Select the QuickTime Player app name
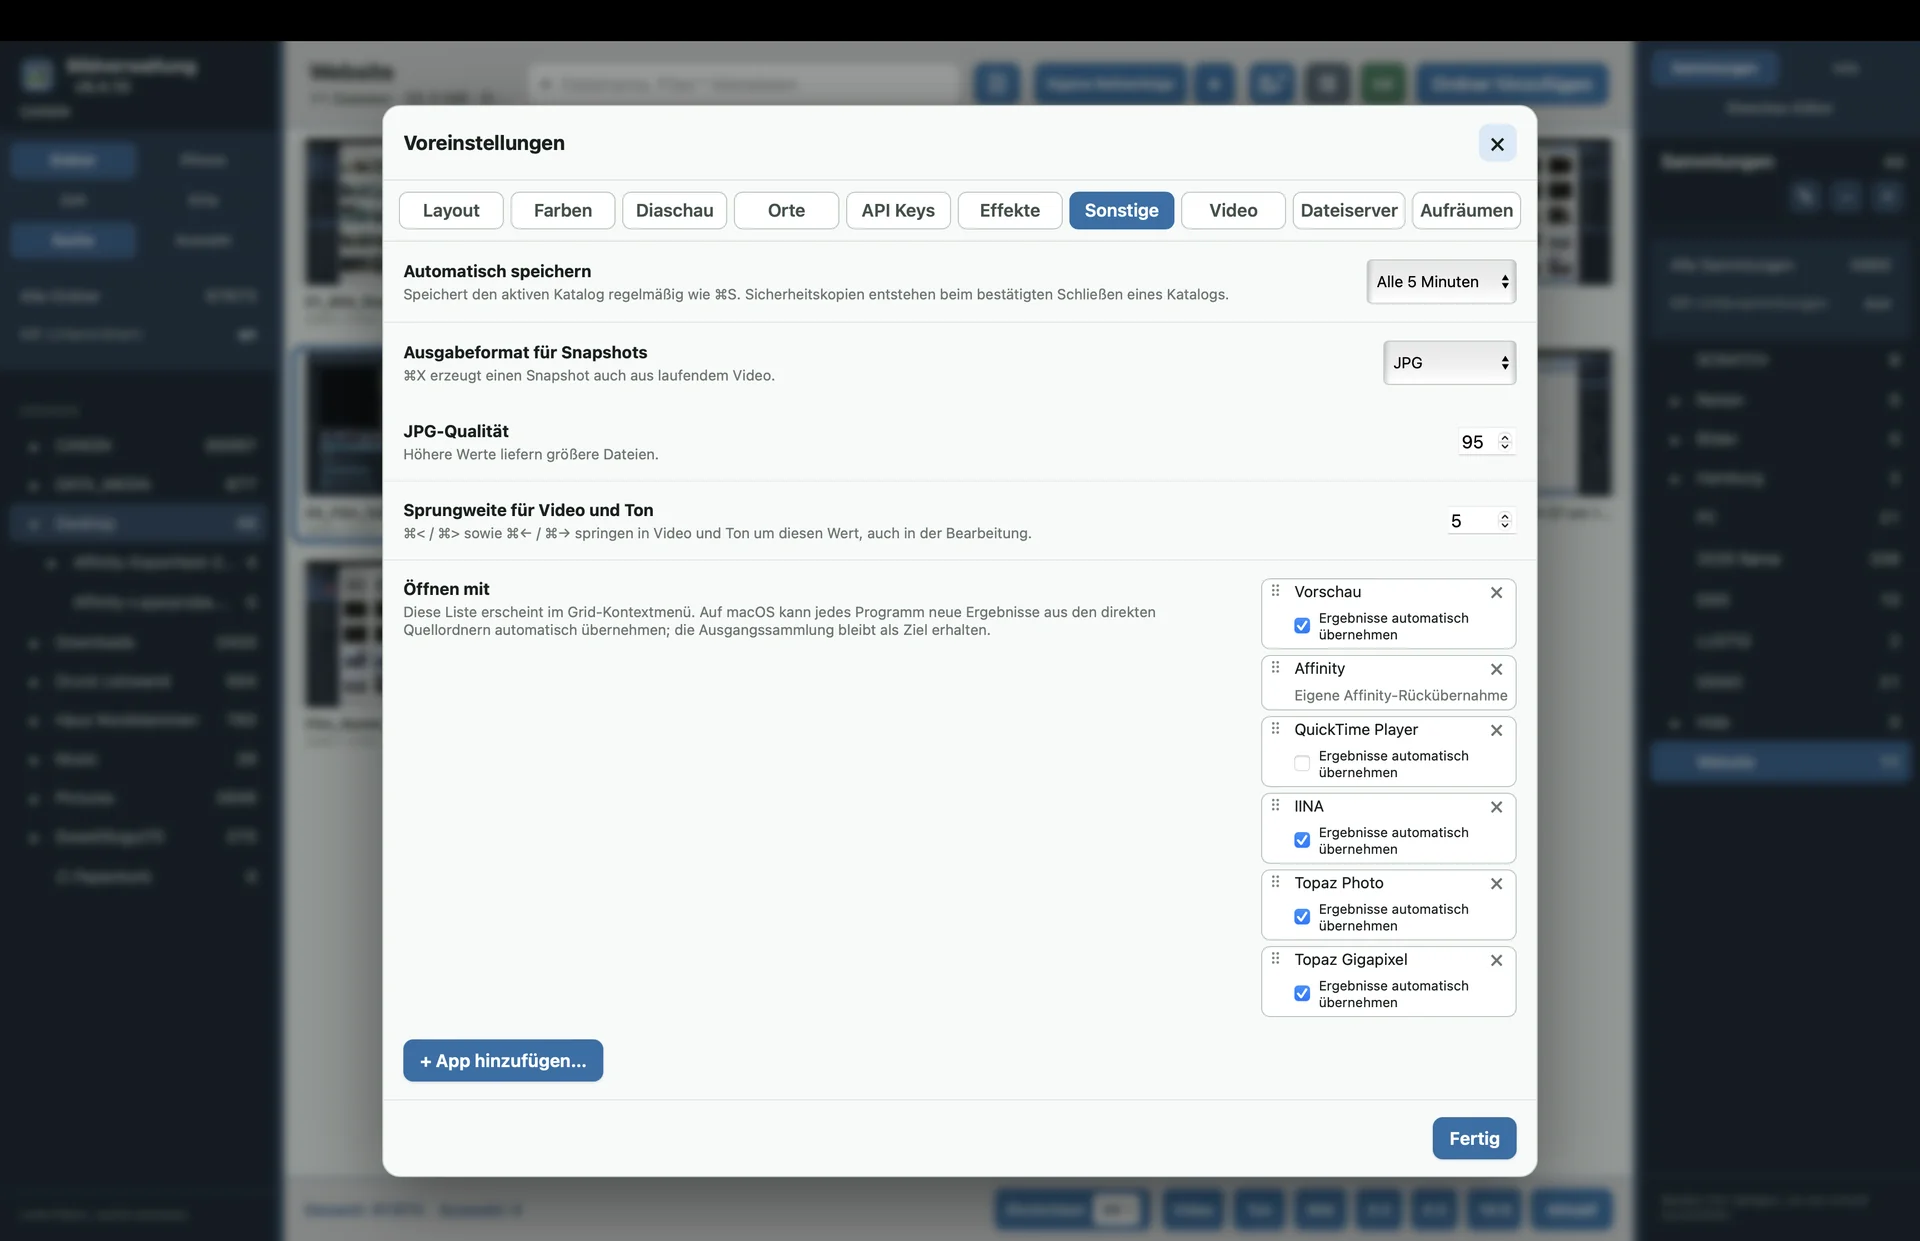Screen dimensions: 1920x1241 coord(1356,729)
